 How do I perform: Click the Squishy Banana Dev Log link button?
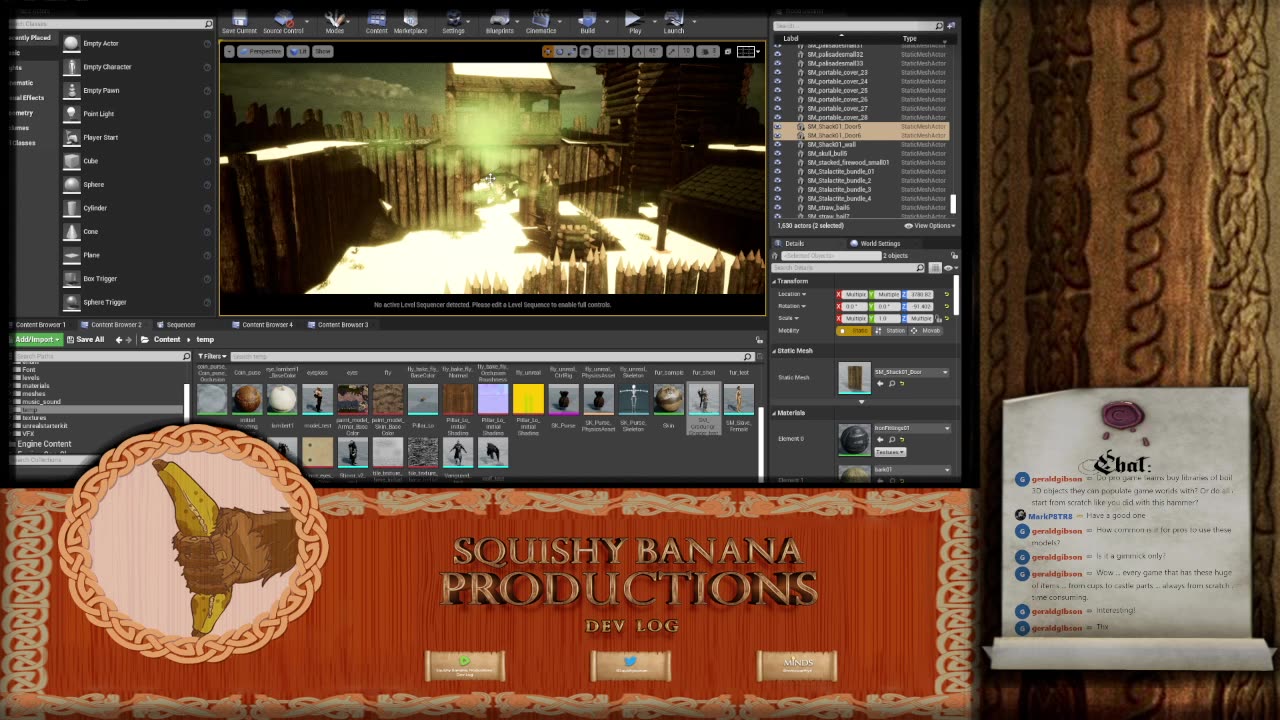465,664
